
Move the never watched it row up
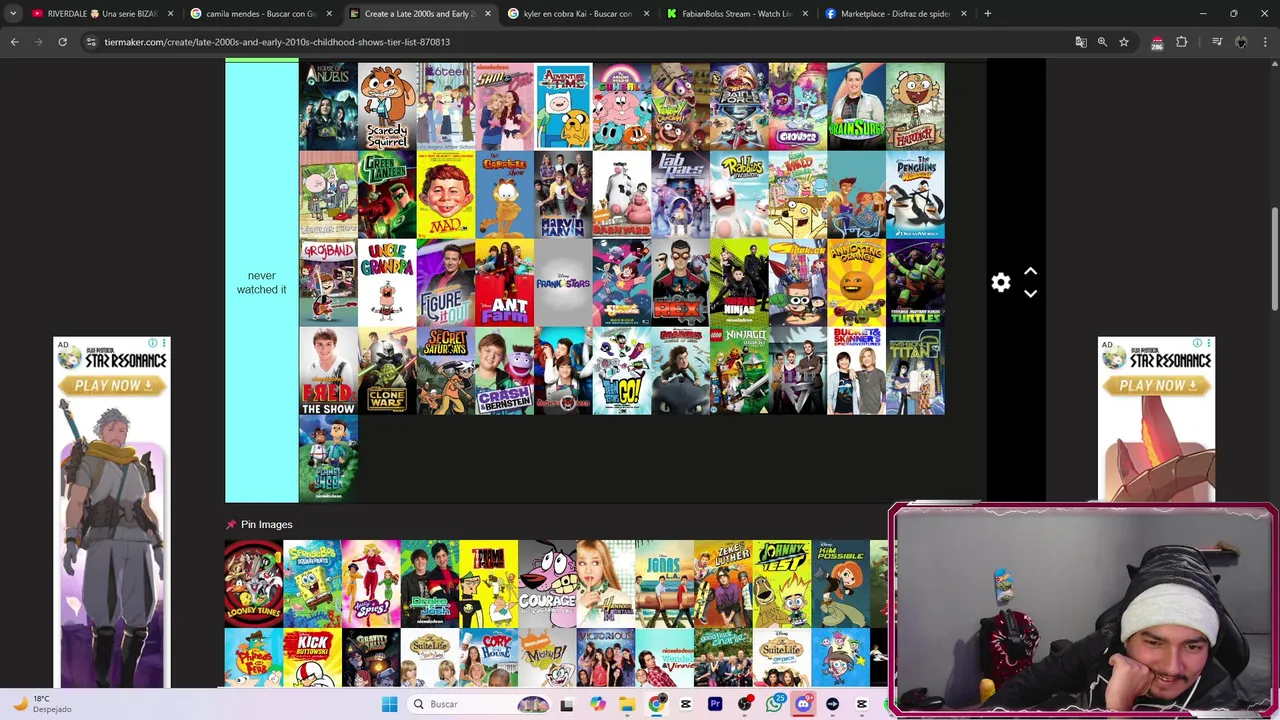coord(1030,272)
